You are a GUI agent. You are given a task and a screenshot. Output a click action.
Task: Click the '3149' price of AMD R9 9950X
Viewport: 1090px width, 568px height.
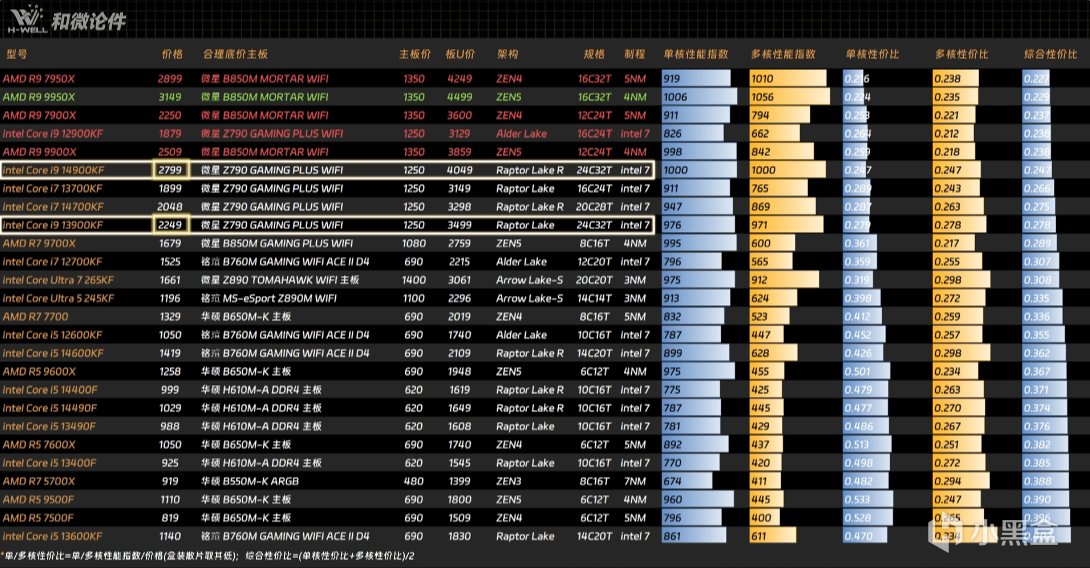click(170, 97)
